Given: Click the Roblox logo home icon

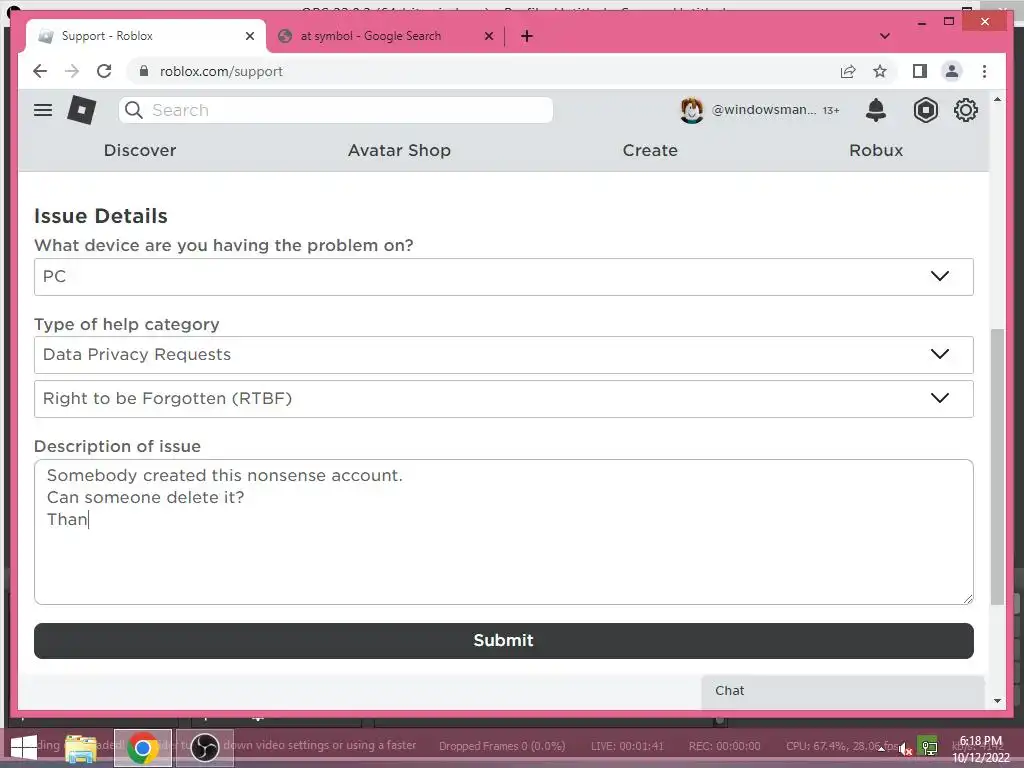Looking at the screenshot, I should coord(82,110).
